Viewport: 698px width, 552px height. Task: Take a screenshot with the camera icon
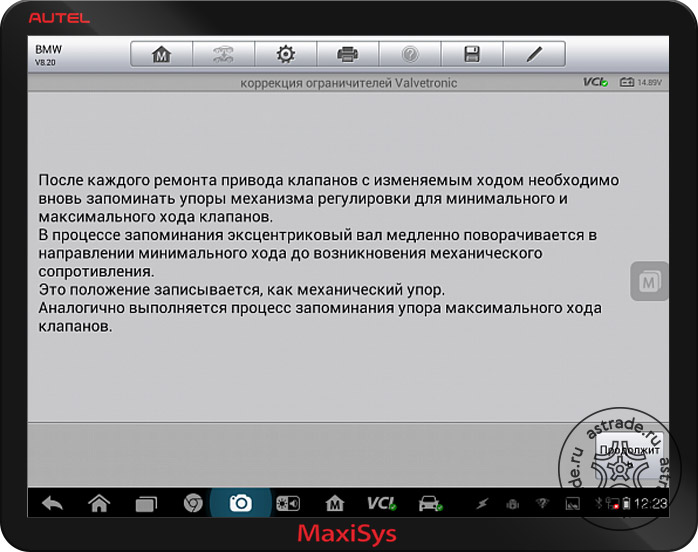point(240,503)
